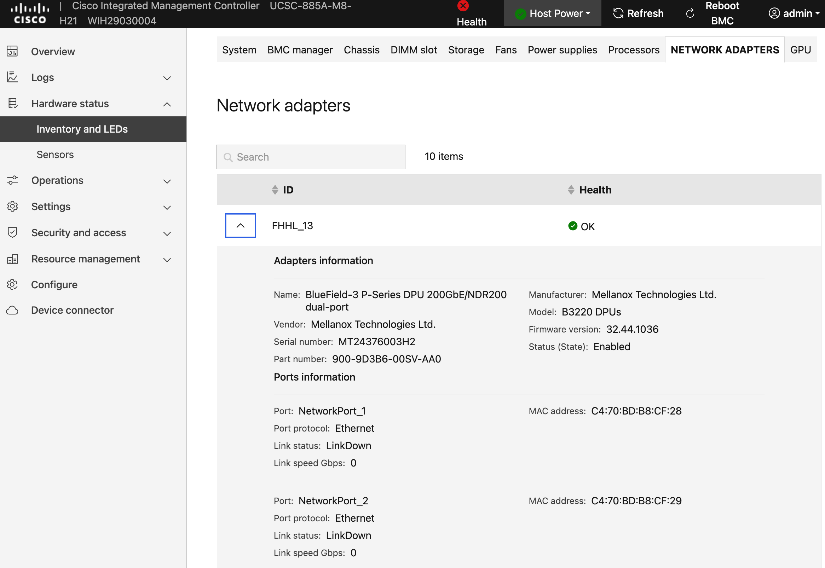This screenshot has height=568, width=825.
Task: Collapse the Hardware status chevron
Action: 167,104
